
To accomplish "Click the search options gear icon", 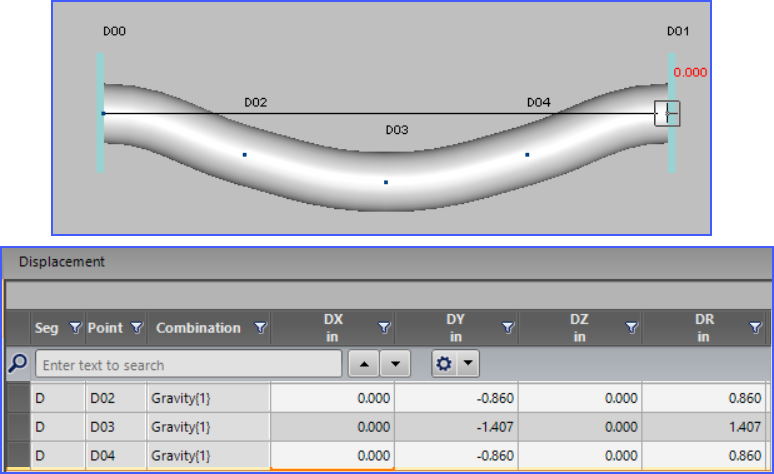I will (444, 364).
